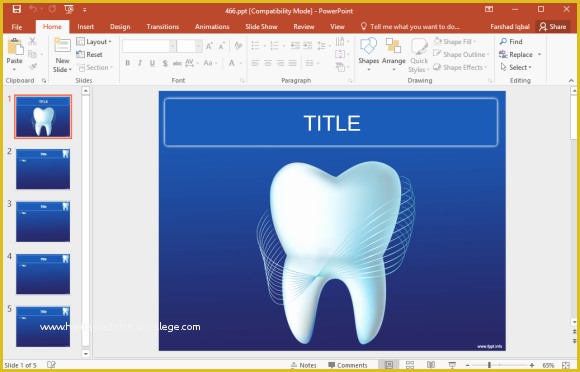
Task: Click the Reset button in Slides group
Action: (x=90, y=54)
